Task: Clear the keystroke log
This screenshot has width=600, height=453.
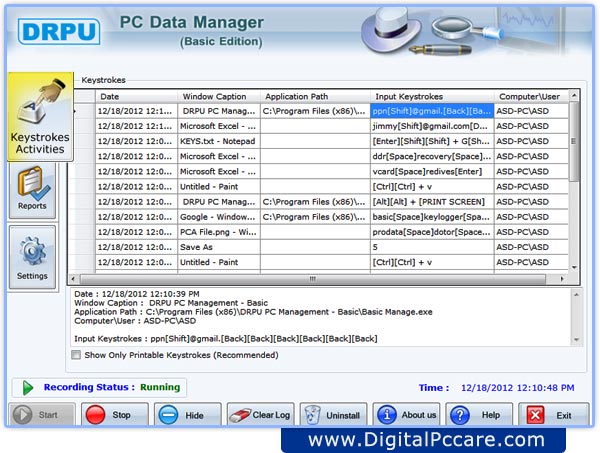Action: pyautogui.click(x=261, y=415)
